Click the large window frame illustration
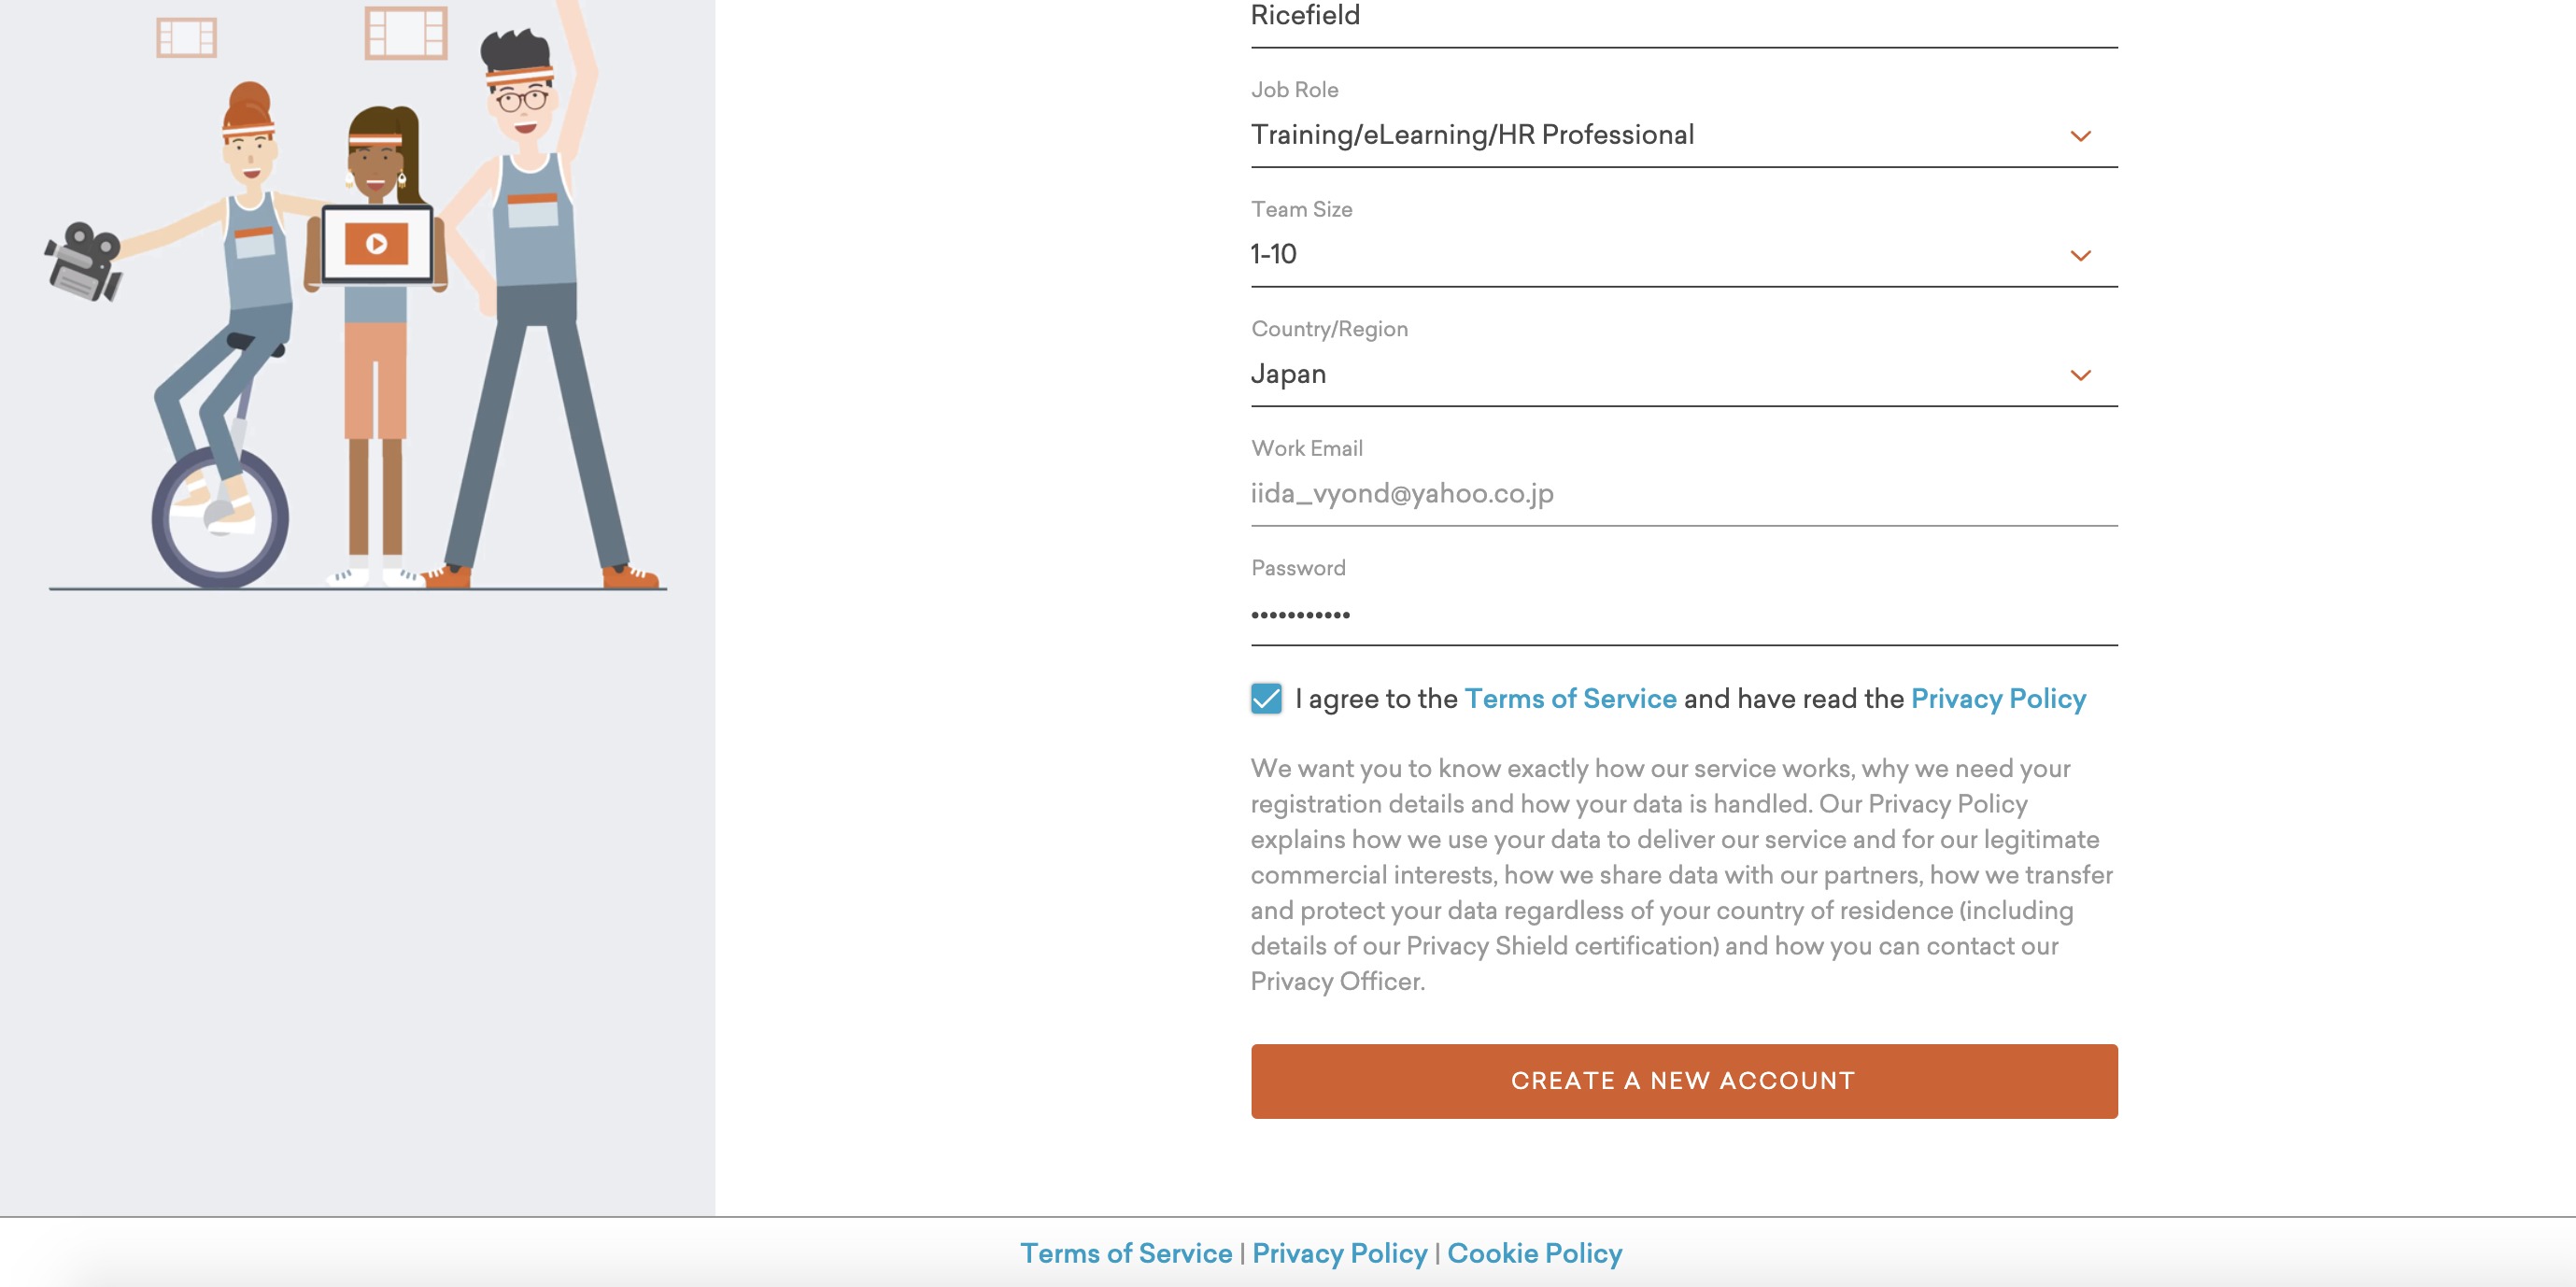The height and width of the screenshot is (1287, 2576). coord(406,32)
